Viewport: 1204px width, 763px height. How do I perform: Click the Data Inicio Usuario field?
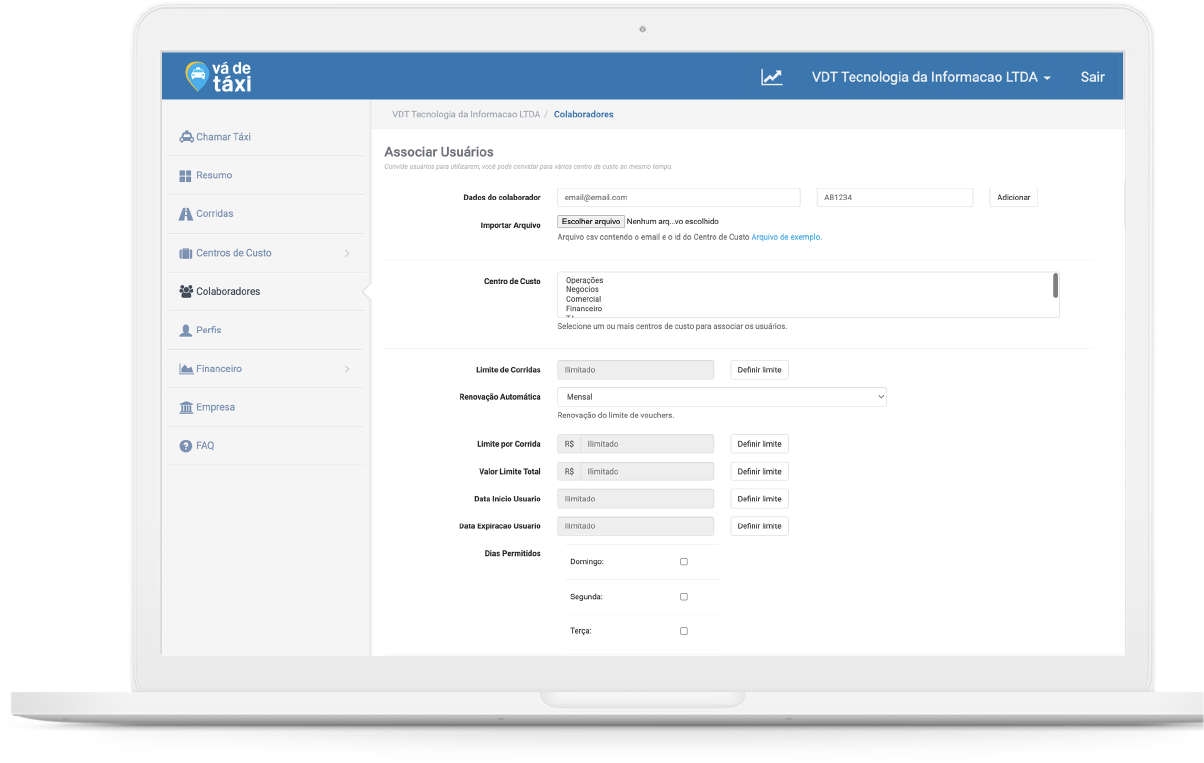[636, 499]
